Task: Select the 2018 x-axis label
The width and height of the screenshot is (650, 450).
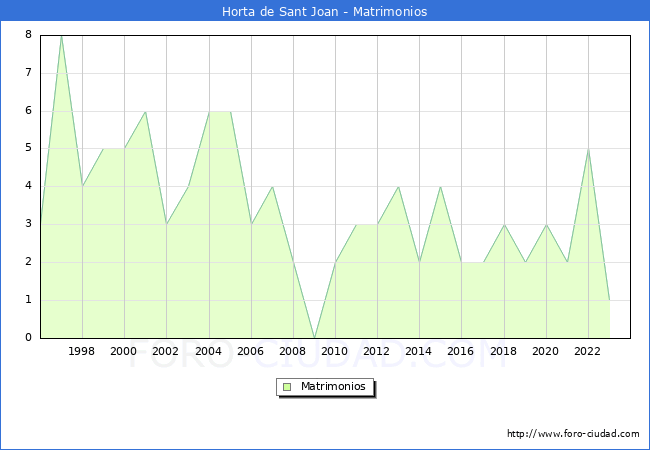Action: click(x=503, y=352)
